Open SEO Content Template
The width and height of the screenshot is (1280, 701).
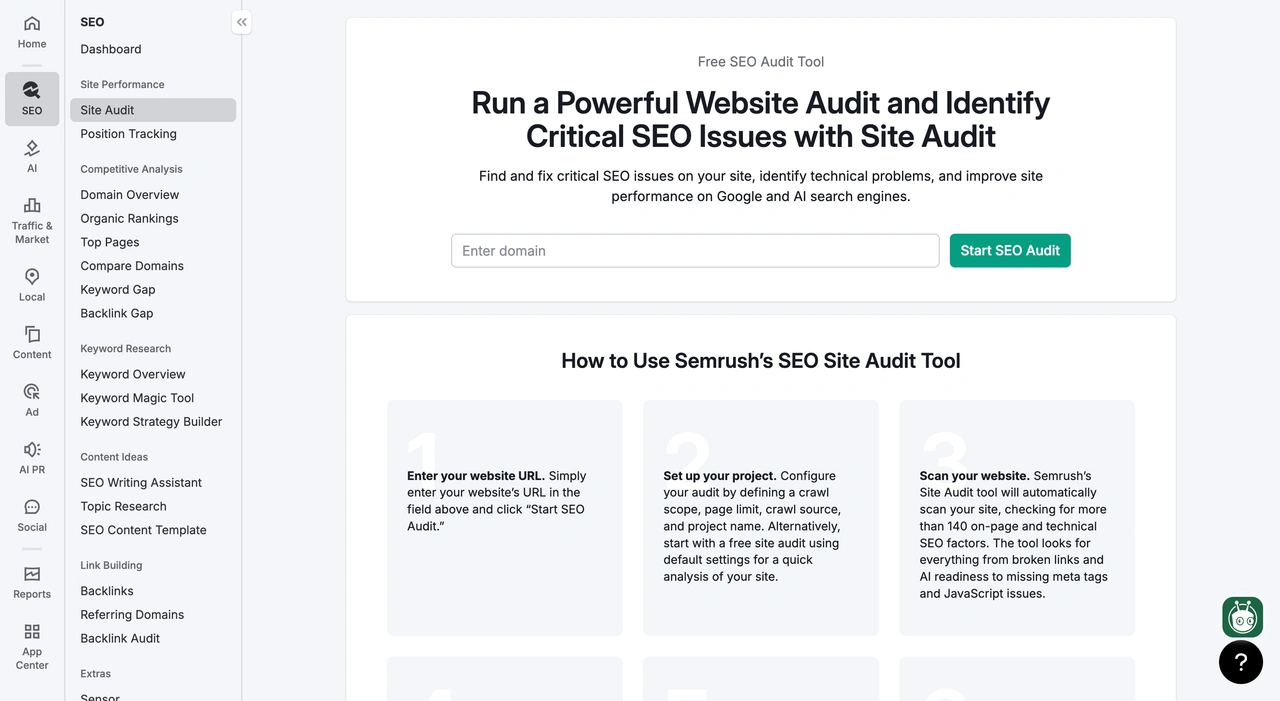coord(143,530)
